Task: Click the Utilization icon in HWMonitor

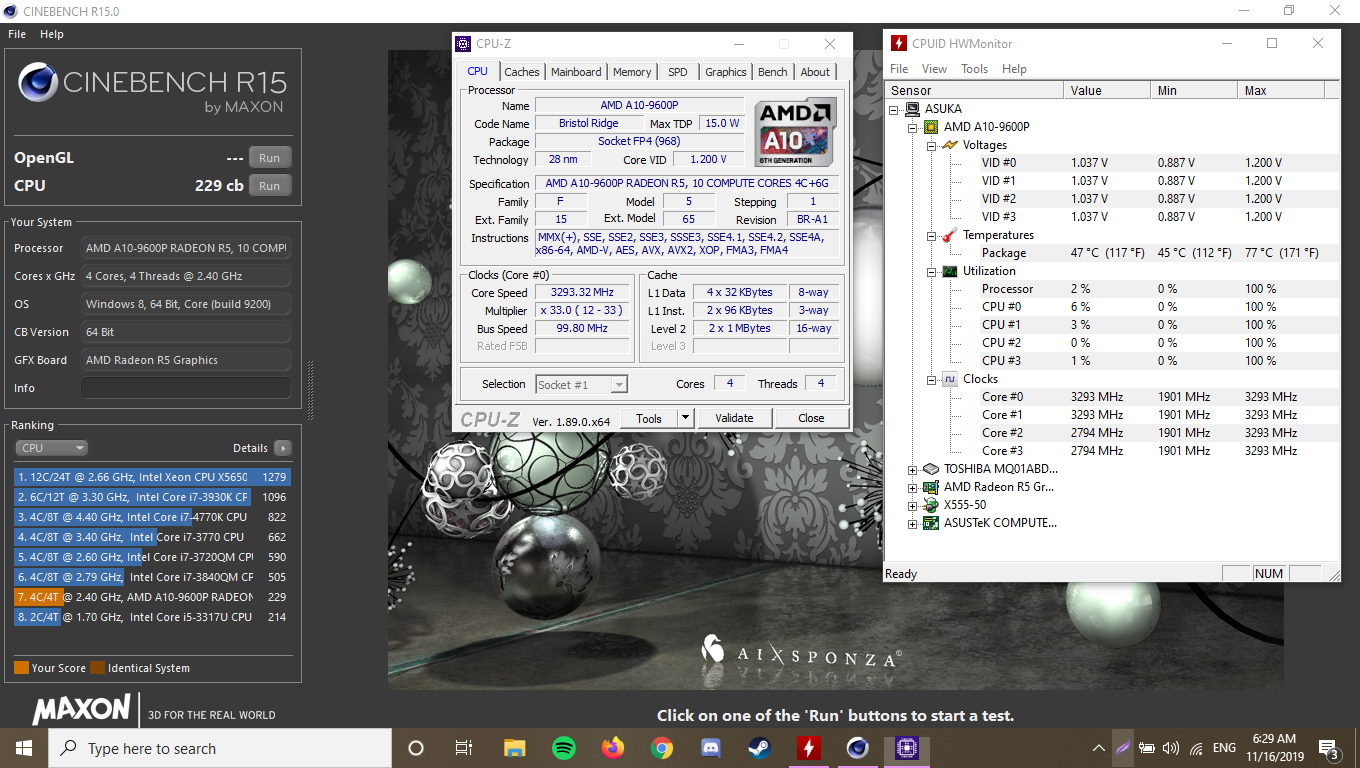Action: [x=950, y=271]
